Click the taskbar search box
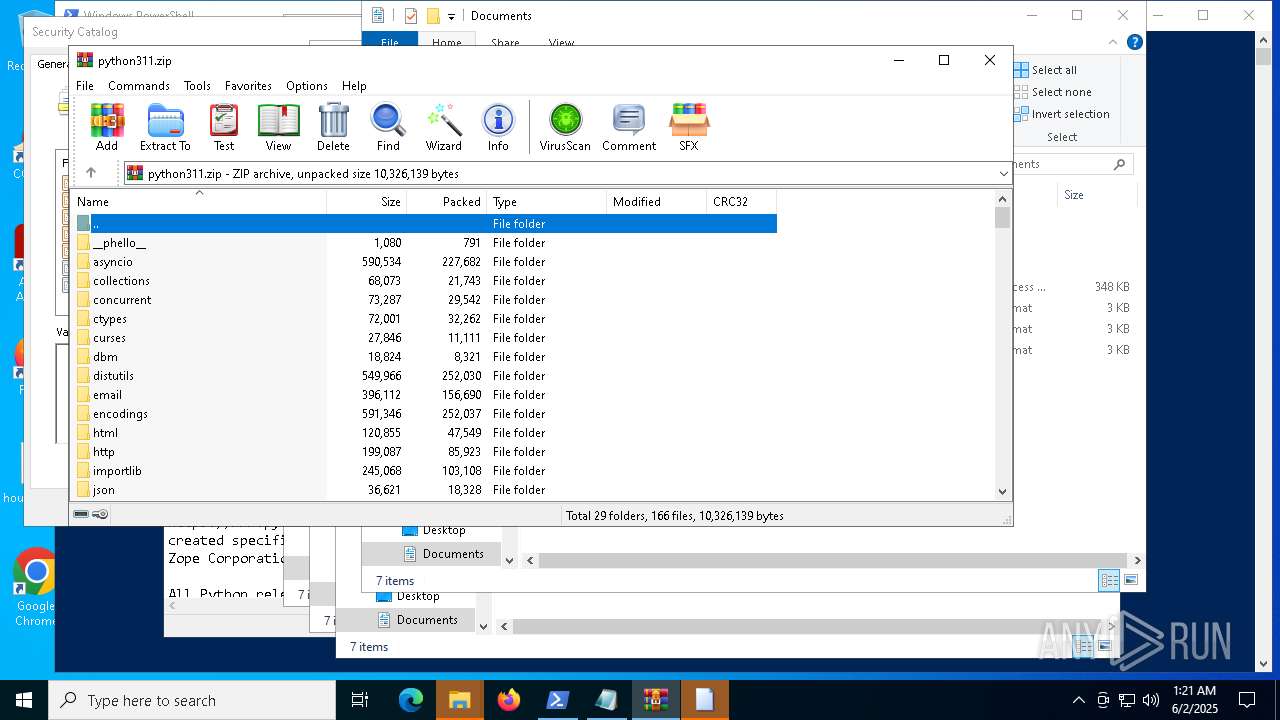The height and width of the screenshot is (720, 1280). coord(192,700)
